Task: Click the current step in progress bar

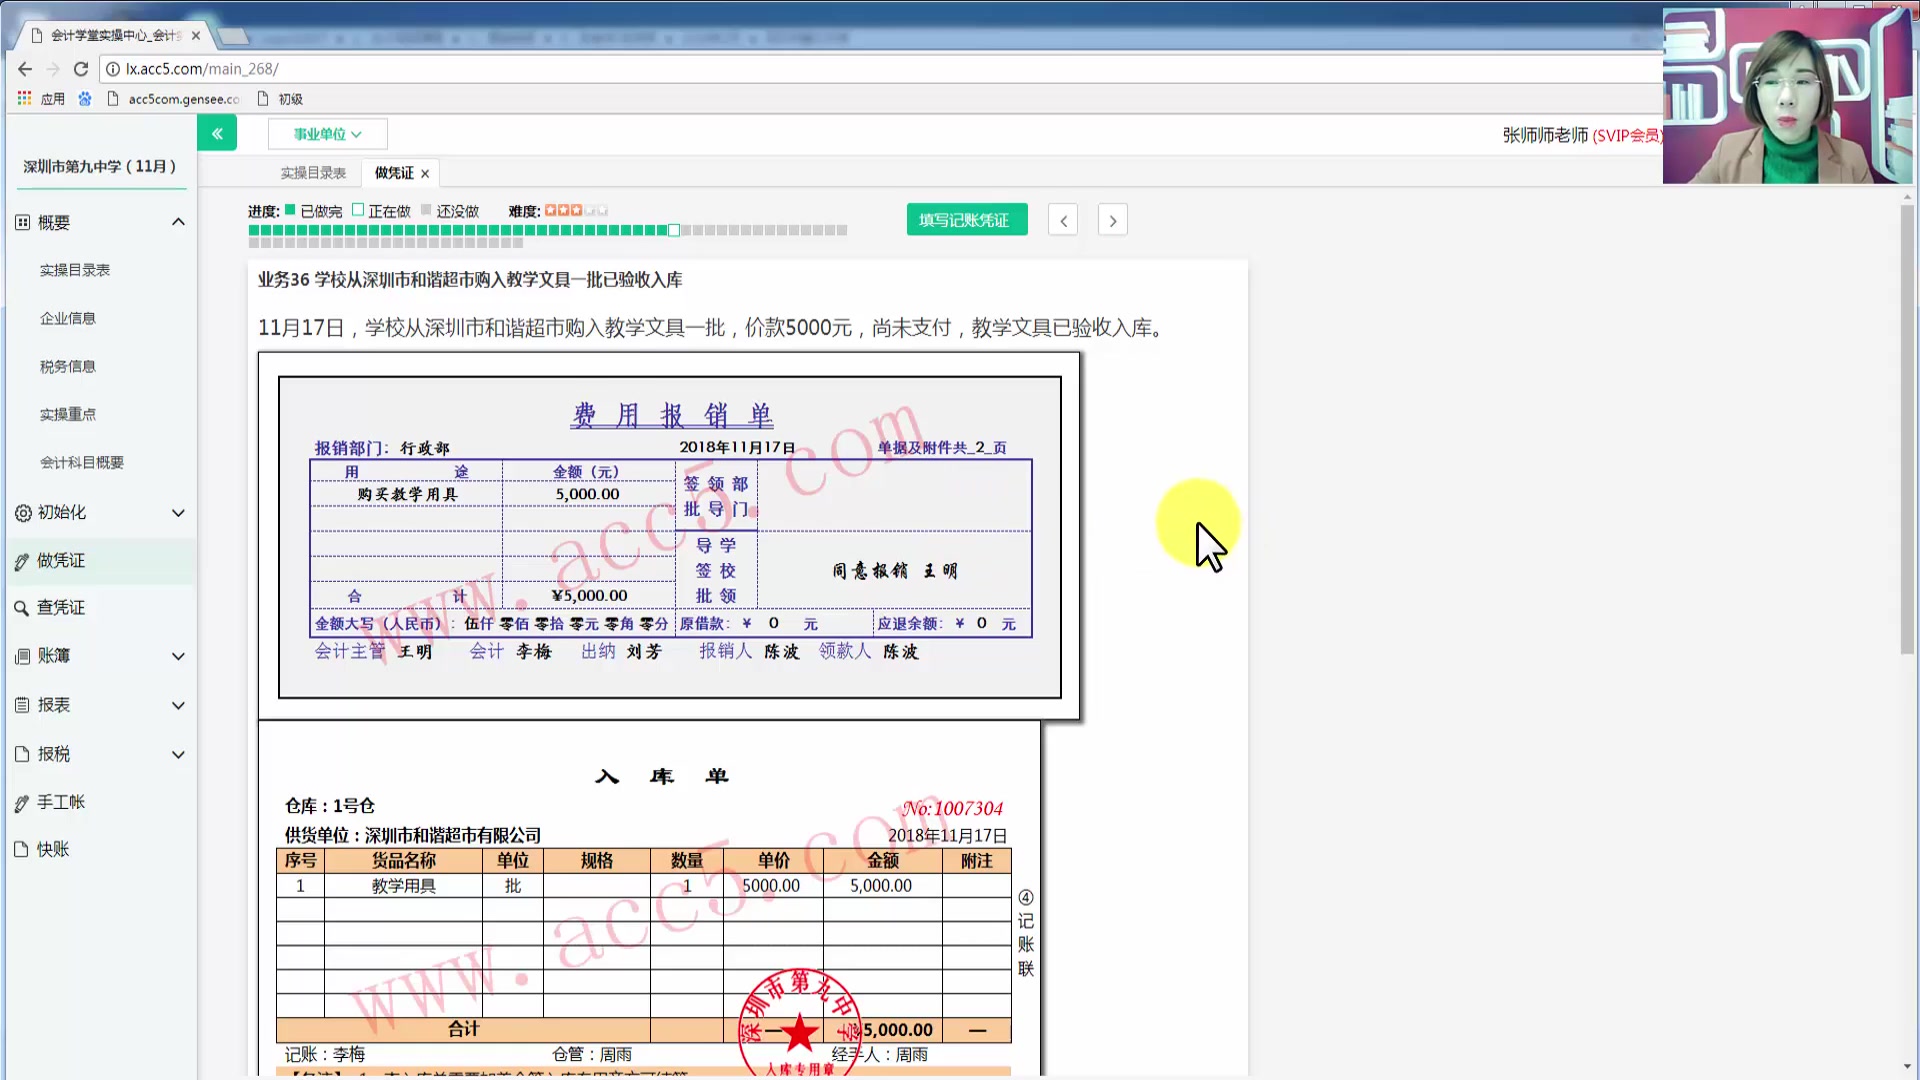Action: pyautogui.click(x=675, y=231)
